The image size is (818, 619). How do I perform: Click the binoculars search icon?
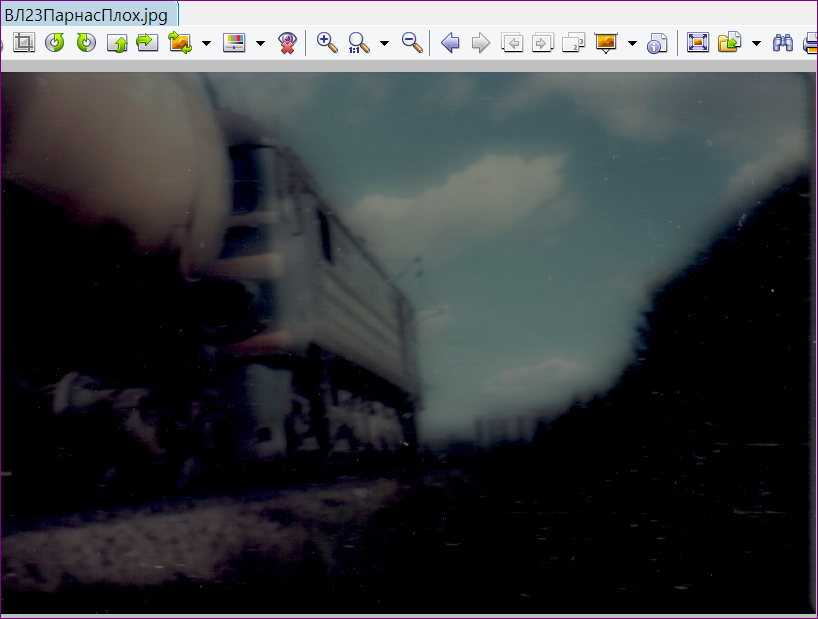pos(783,43)
